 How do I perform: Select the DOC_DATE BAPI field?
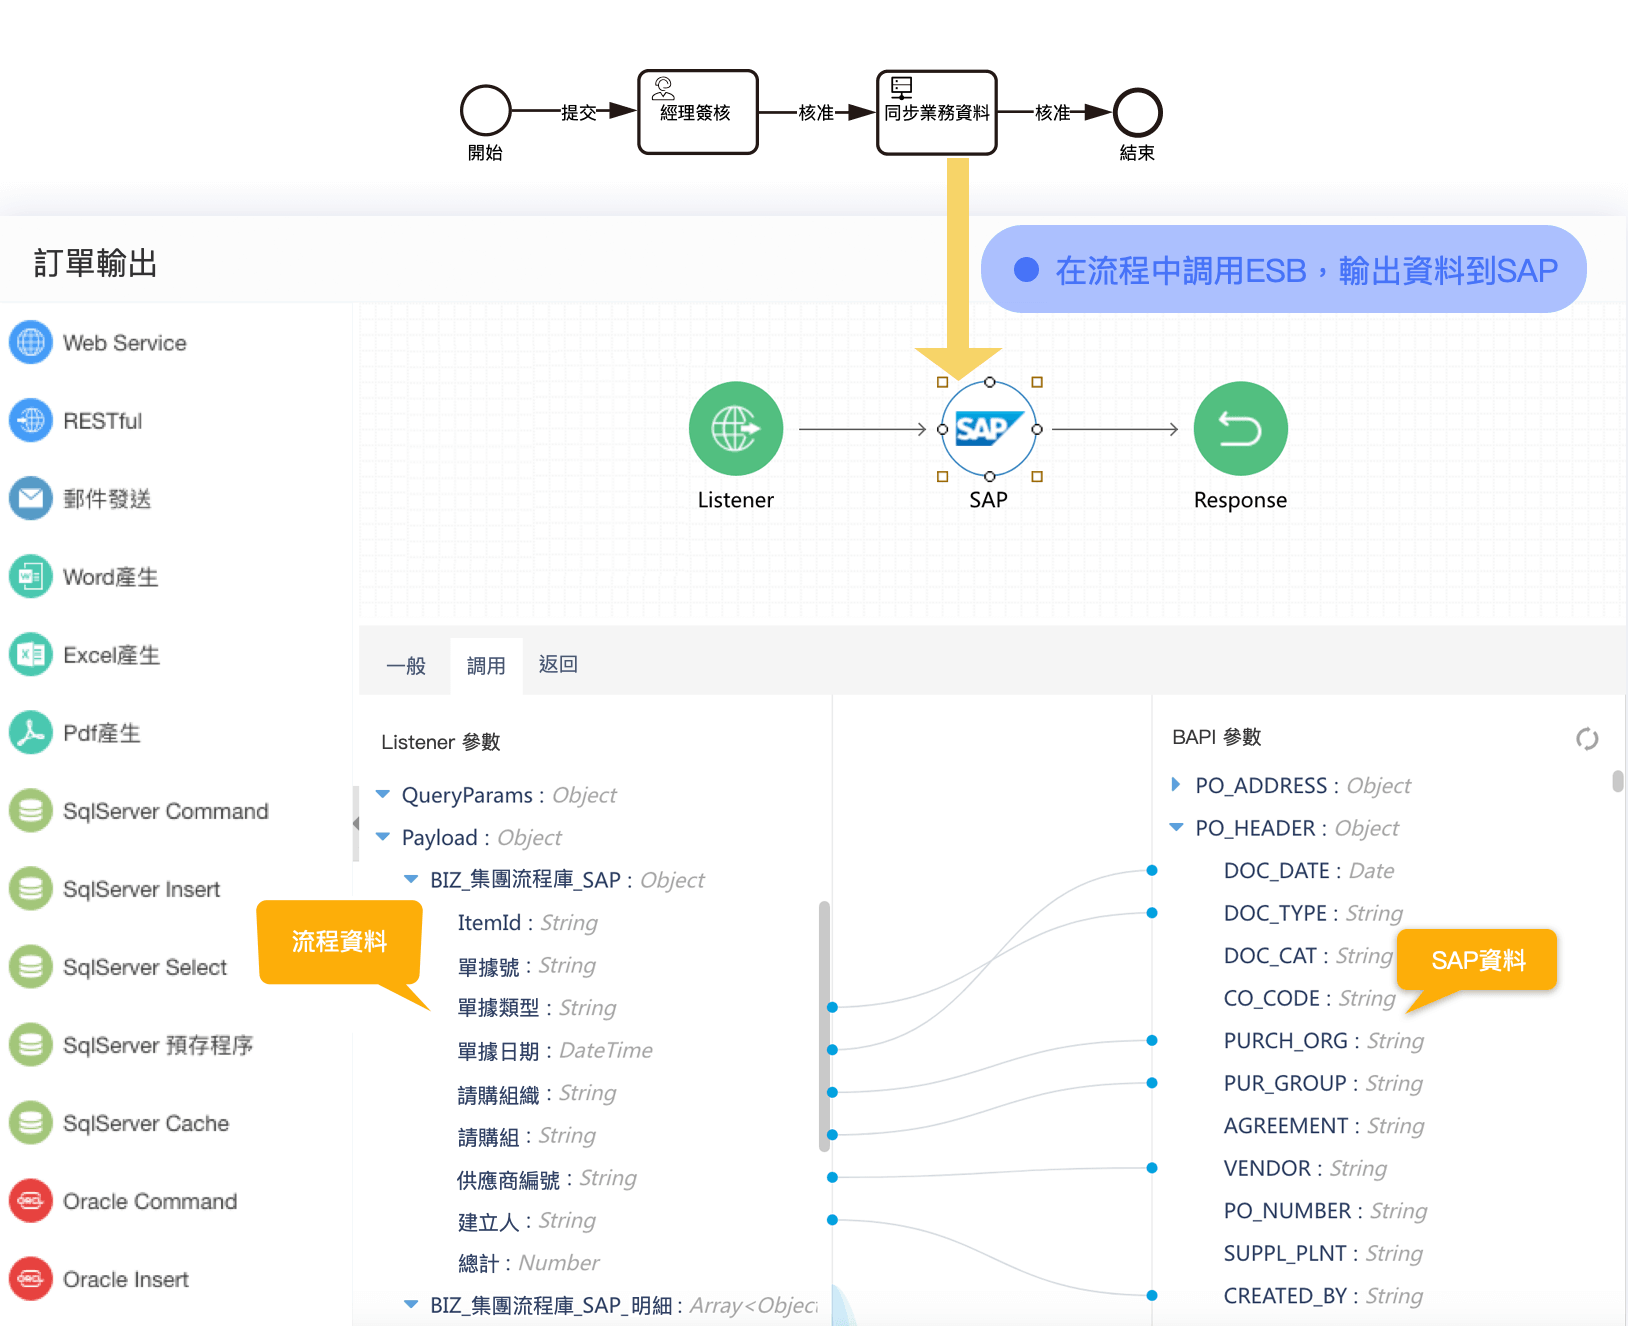(1309, 871)
